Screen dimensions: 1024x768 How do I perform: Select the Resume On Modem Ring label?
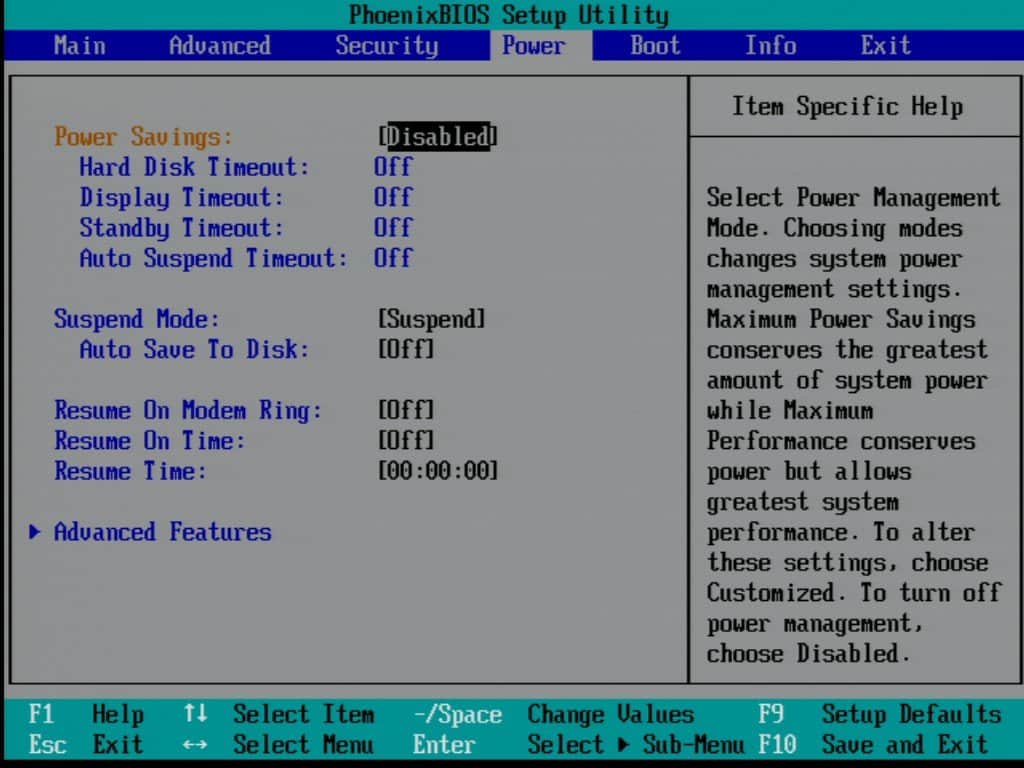188,411
